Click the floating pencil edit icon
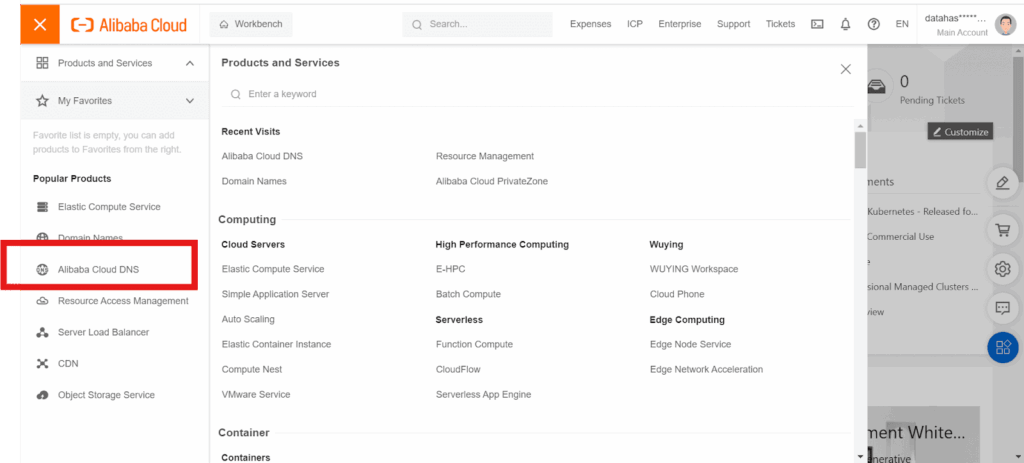This screenshot has height=463, width=1024. pos(1002,183)
